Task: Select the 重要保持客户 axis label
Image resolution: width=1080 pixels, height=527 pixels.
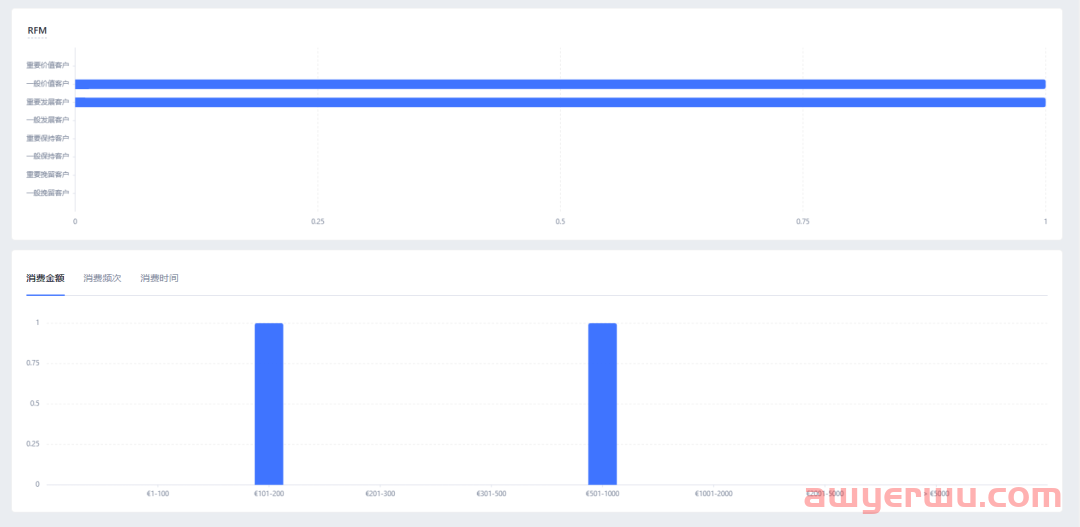Action: [x=48, y=138]
